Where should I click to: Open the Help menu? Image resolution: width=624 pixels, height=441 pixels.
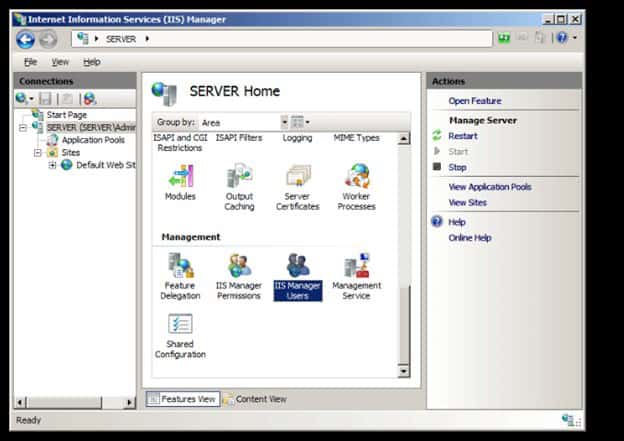coord(92,62)
